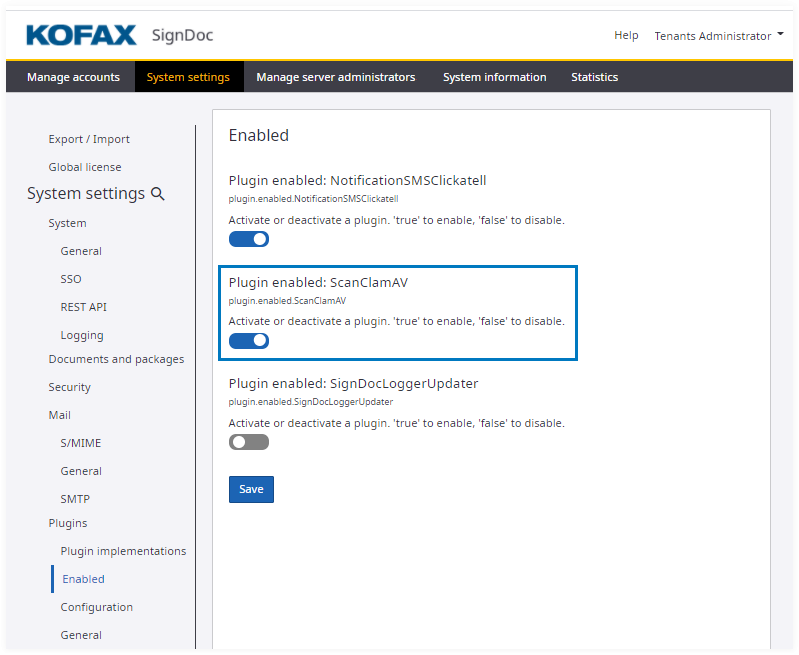
Task: Open the System information tab
Action: coord(494,77)
